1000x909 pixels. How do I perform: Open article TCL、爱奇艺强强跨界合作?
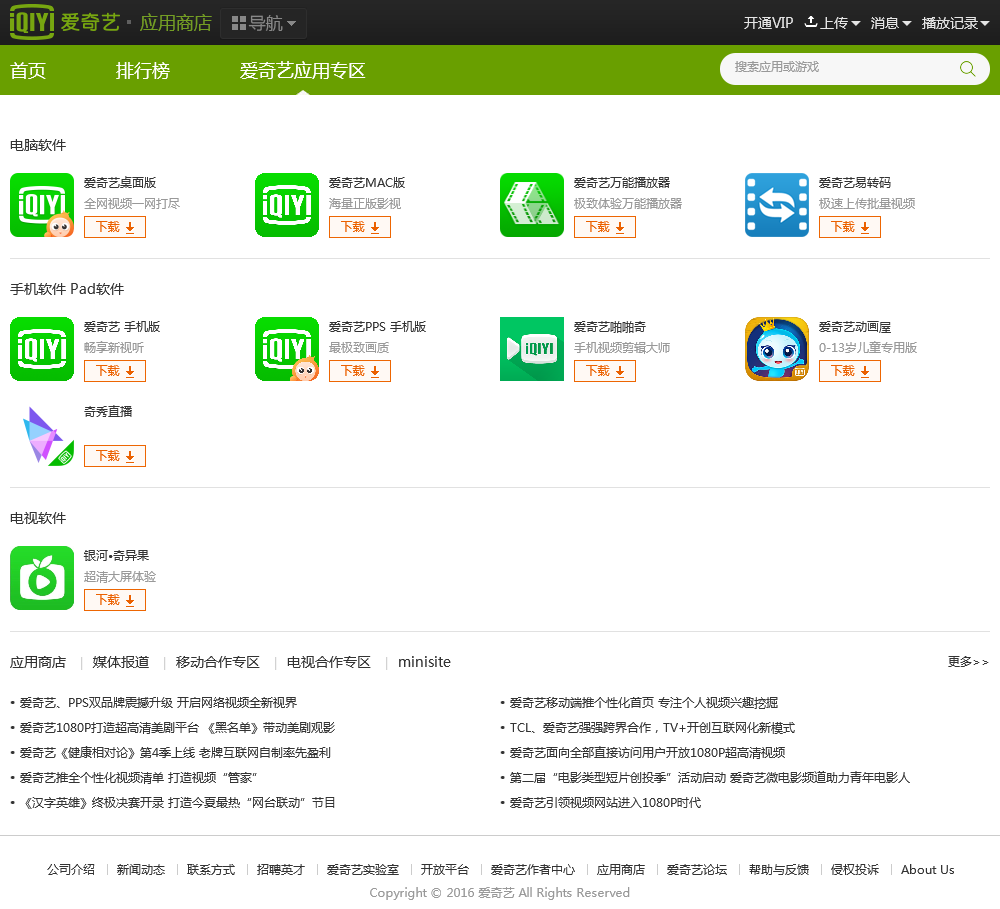pos(652,728)
